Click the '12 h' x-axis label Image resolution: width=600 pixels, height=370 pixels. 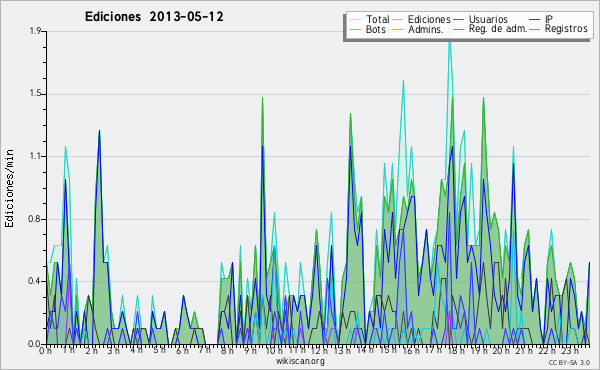coord(319,351)
